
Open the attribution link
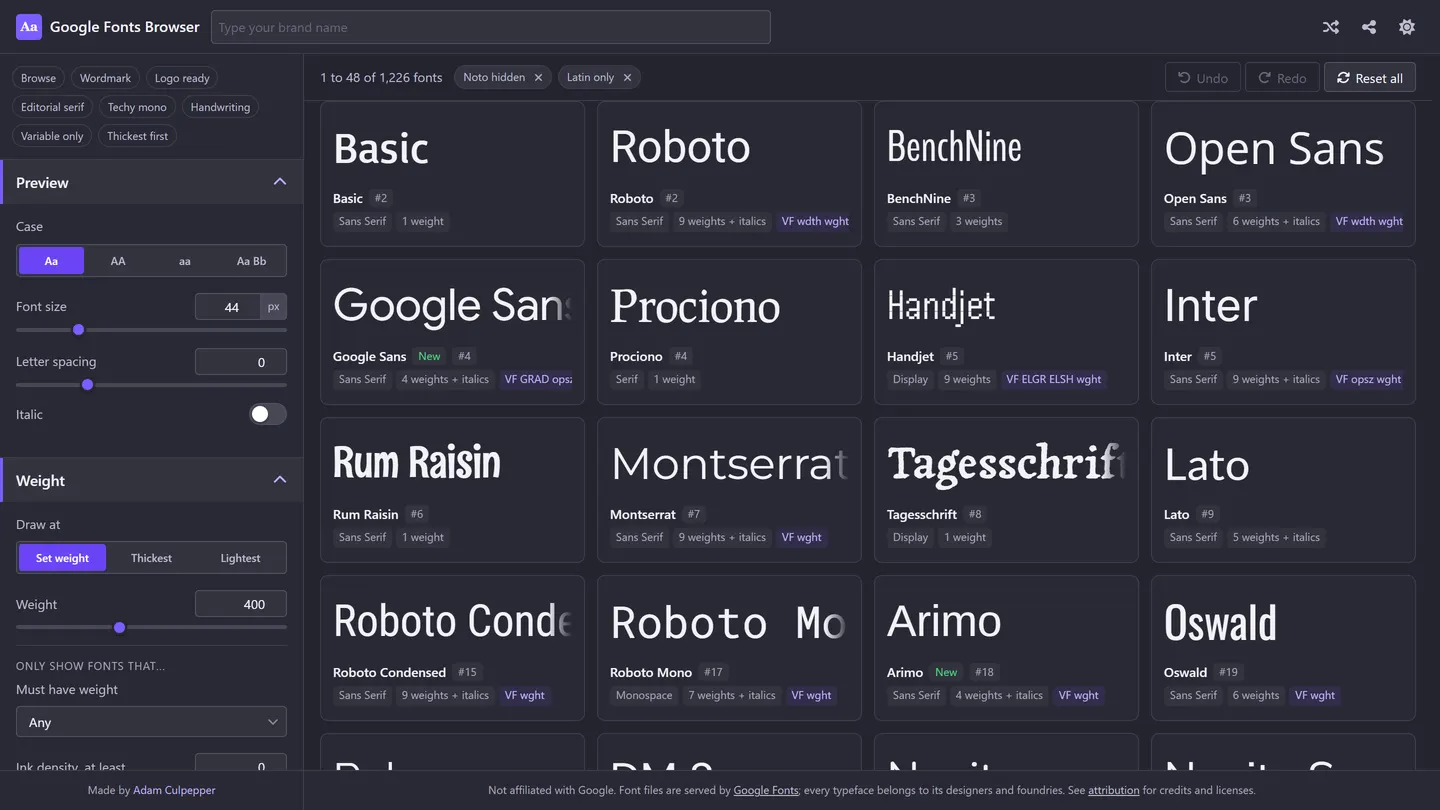point(1114,790)
